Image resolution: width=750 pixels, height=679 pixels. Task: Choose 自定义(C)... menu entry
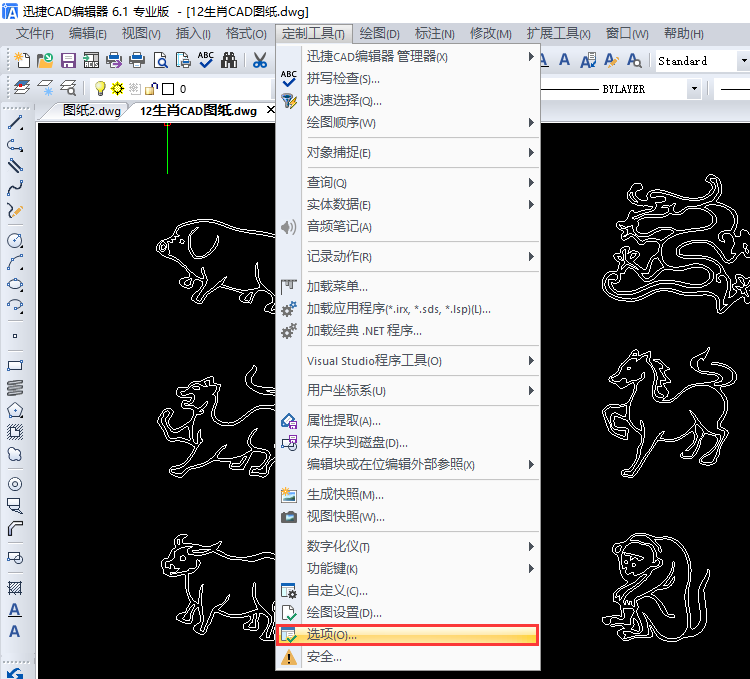(x=408, y=591)
